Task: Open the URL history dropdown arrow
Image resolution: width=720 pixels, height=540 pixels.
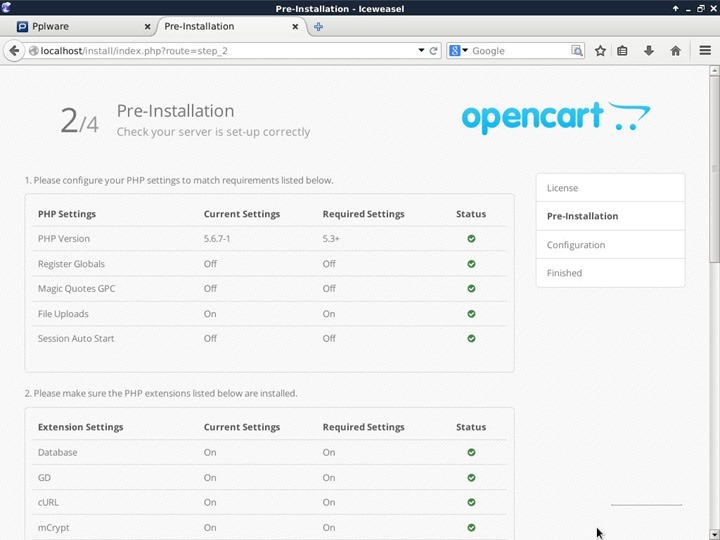Action: [421, 50]
